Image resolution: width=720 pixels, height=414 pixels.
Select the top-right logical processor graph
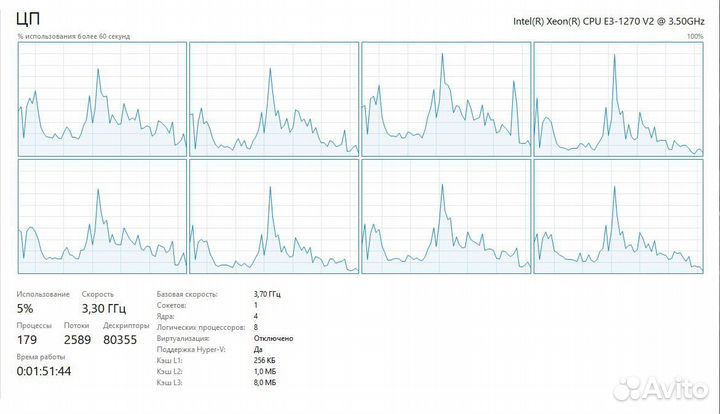point(618,99)
